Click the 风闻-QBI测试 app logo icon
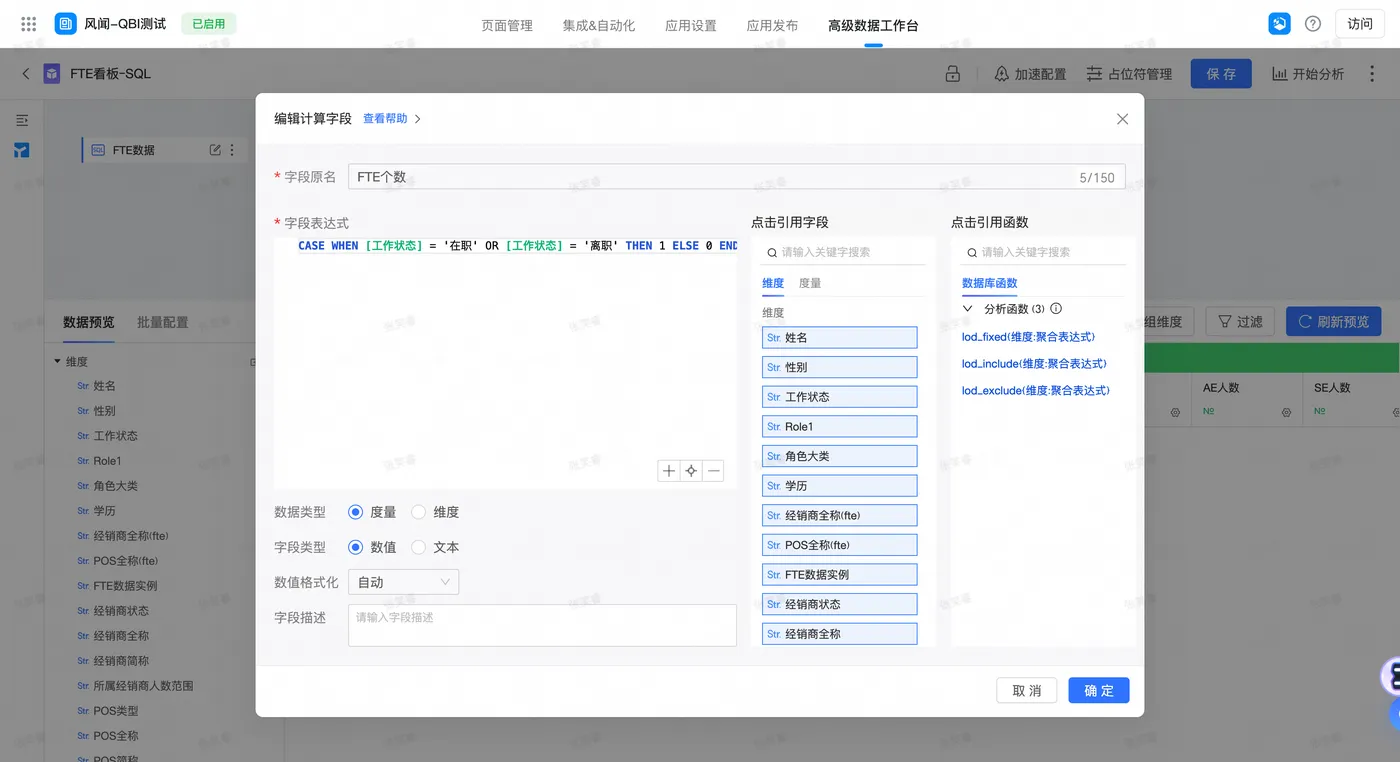 pos(65,24)
